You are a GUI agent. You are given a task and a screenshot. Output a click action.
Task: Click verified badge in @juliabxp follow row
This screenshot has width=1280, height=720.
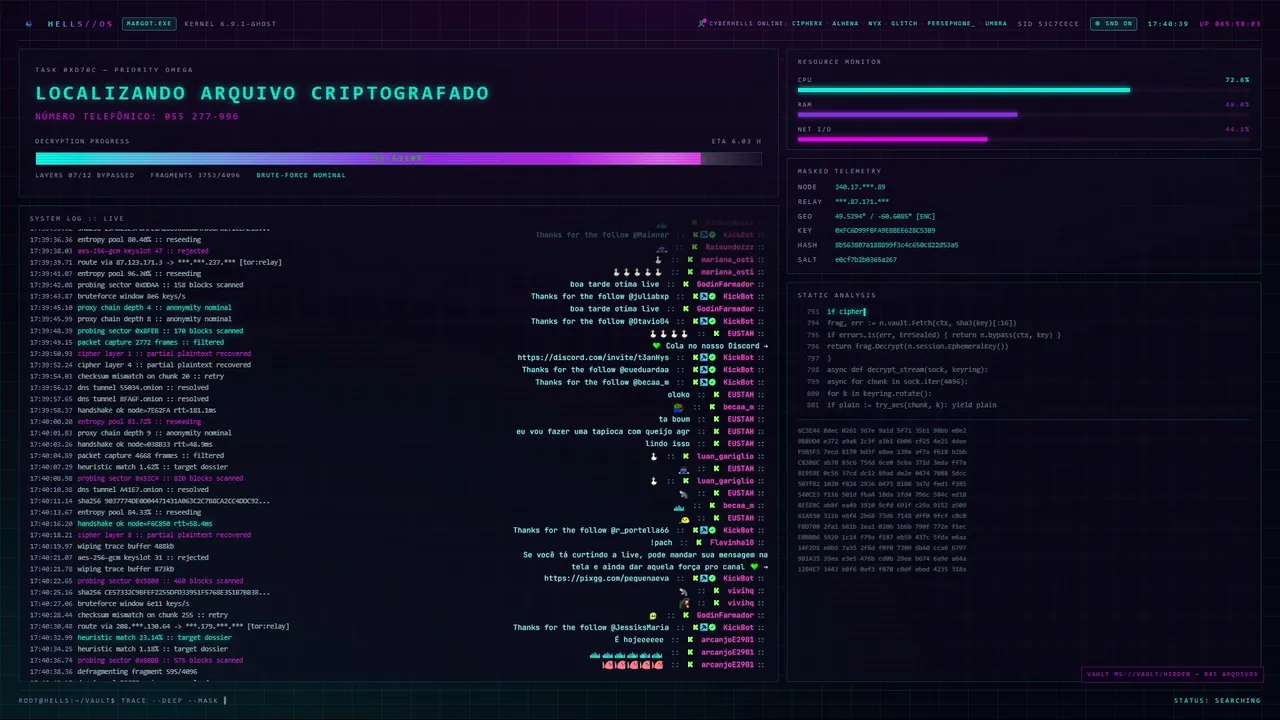[711, 296]
